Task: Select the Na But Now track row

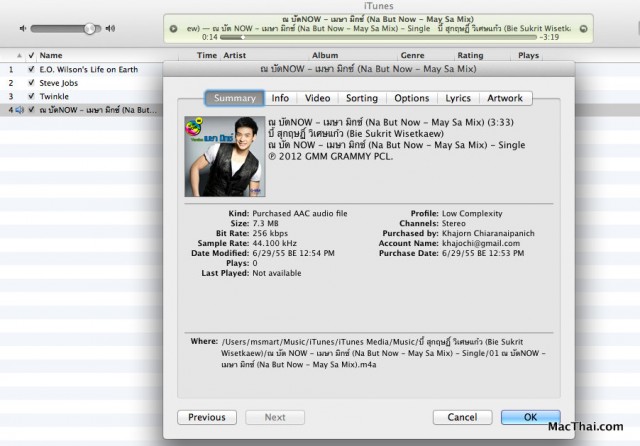Action: [x=82, y=110]
